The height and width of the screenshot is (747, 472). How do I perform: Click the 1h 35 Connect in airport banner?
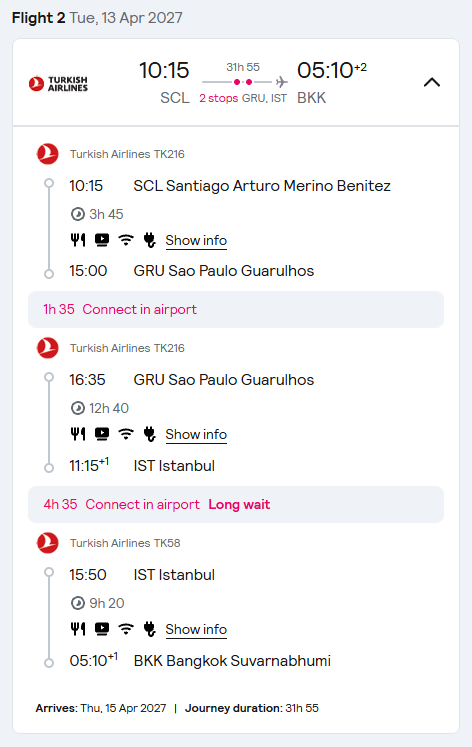(236, 310)
